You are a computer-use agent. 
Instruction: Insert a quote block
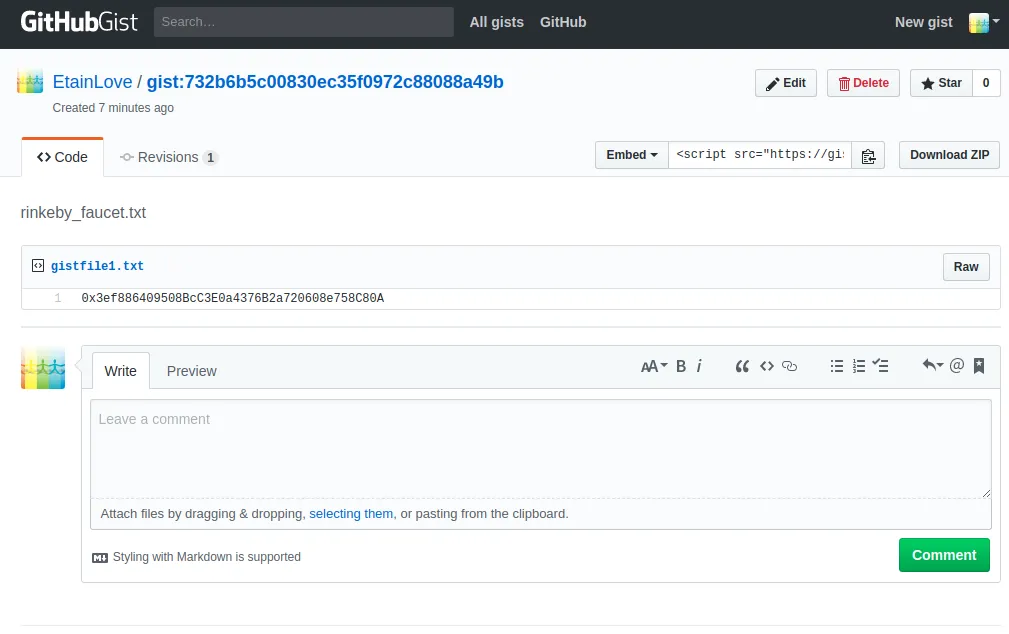tap(742, 366)
